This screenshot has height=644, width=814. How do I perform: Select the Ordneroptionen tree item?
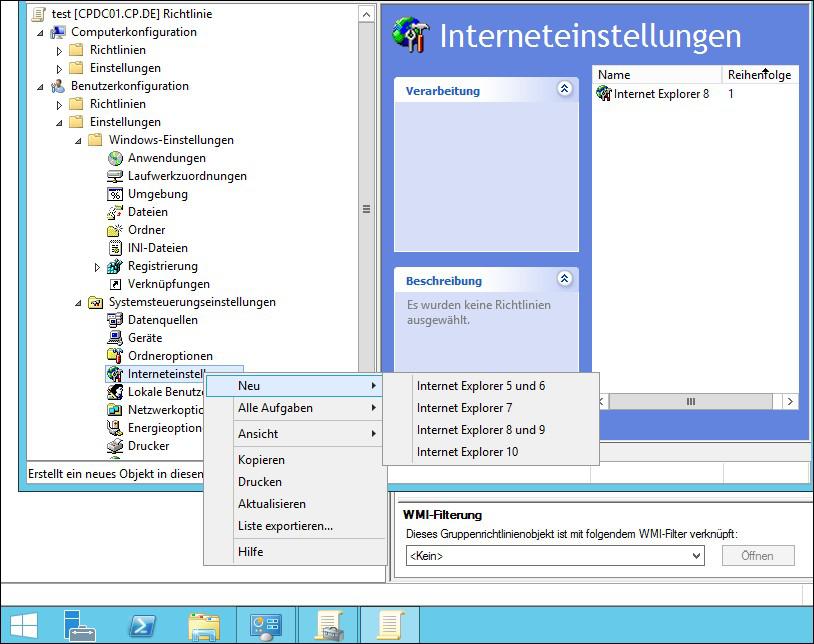point(170,356)
